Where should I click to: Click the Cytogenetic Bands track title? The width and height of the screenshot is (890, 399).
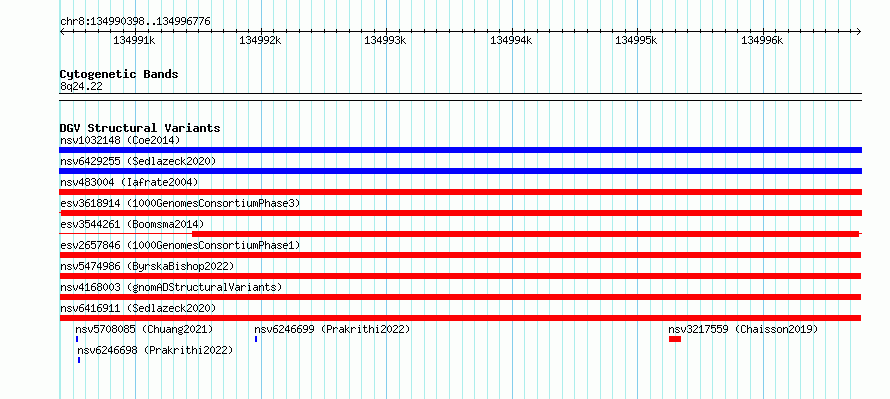[x=119, y=74]
